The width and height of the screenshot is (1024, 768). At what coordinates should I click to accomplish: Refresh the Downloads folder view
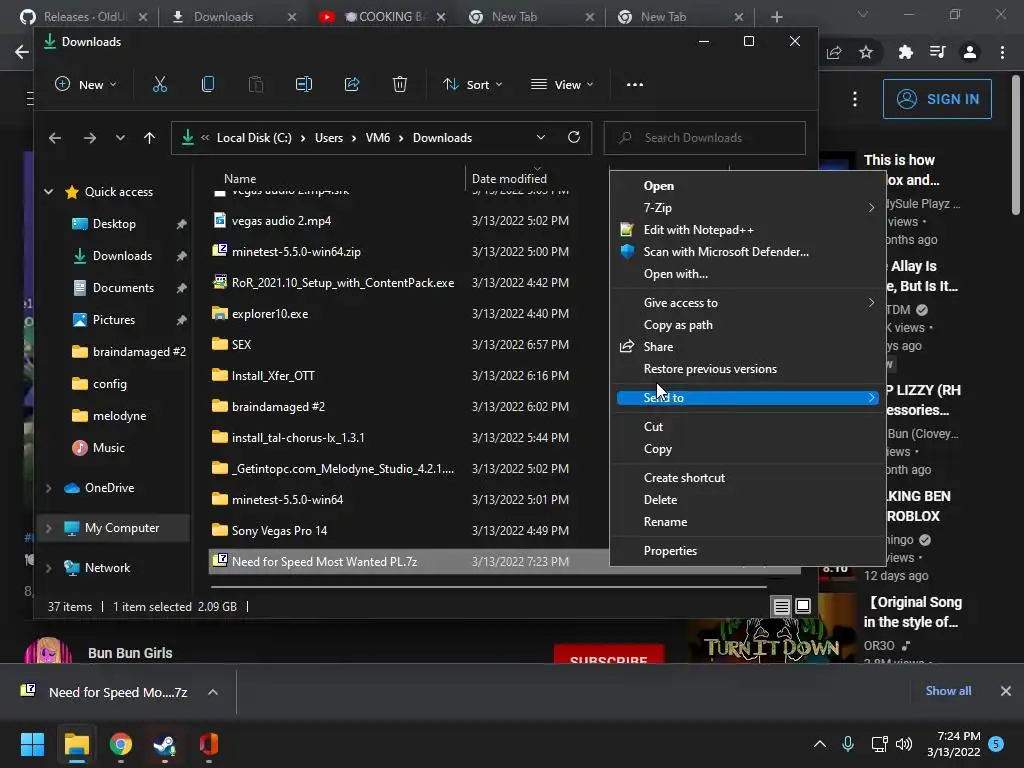coord(574,137)
